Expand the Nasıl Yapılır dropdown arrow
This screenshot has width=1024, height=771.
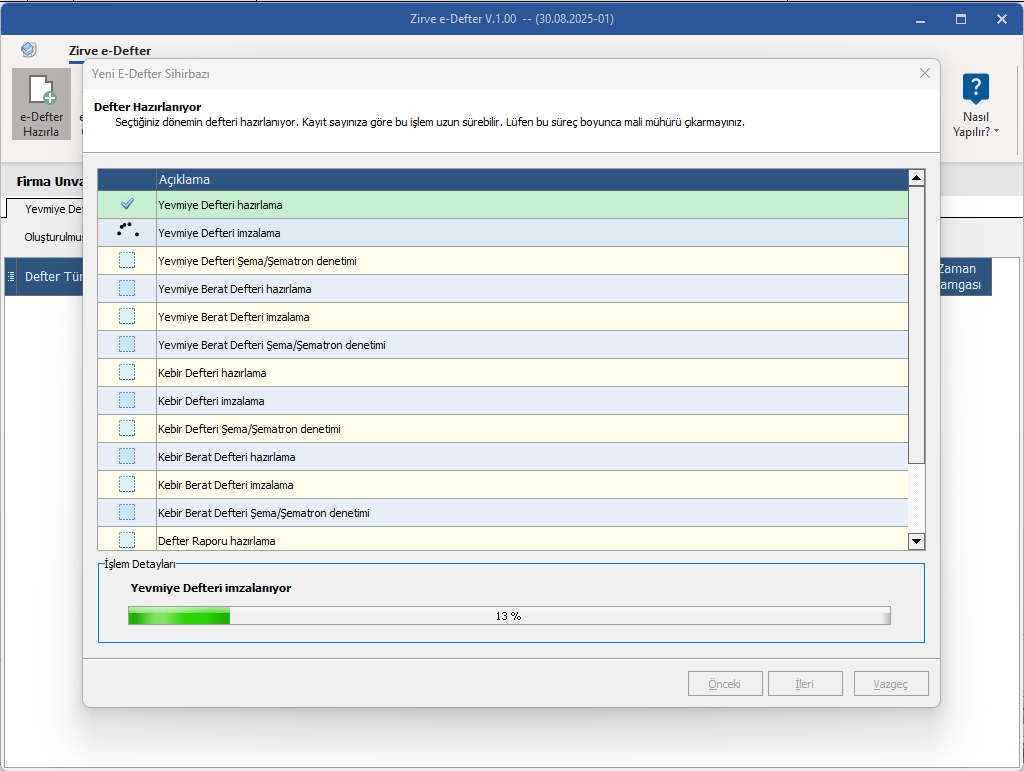point(997,131)
